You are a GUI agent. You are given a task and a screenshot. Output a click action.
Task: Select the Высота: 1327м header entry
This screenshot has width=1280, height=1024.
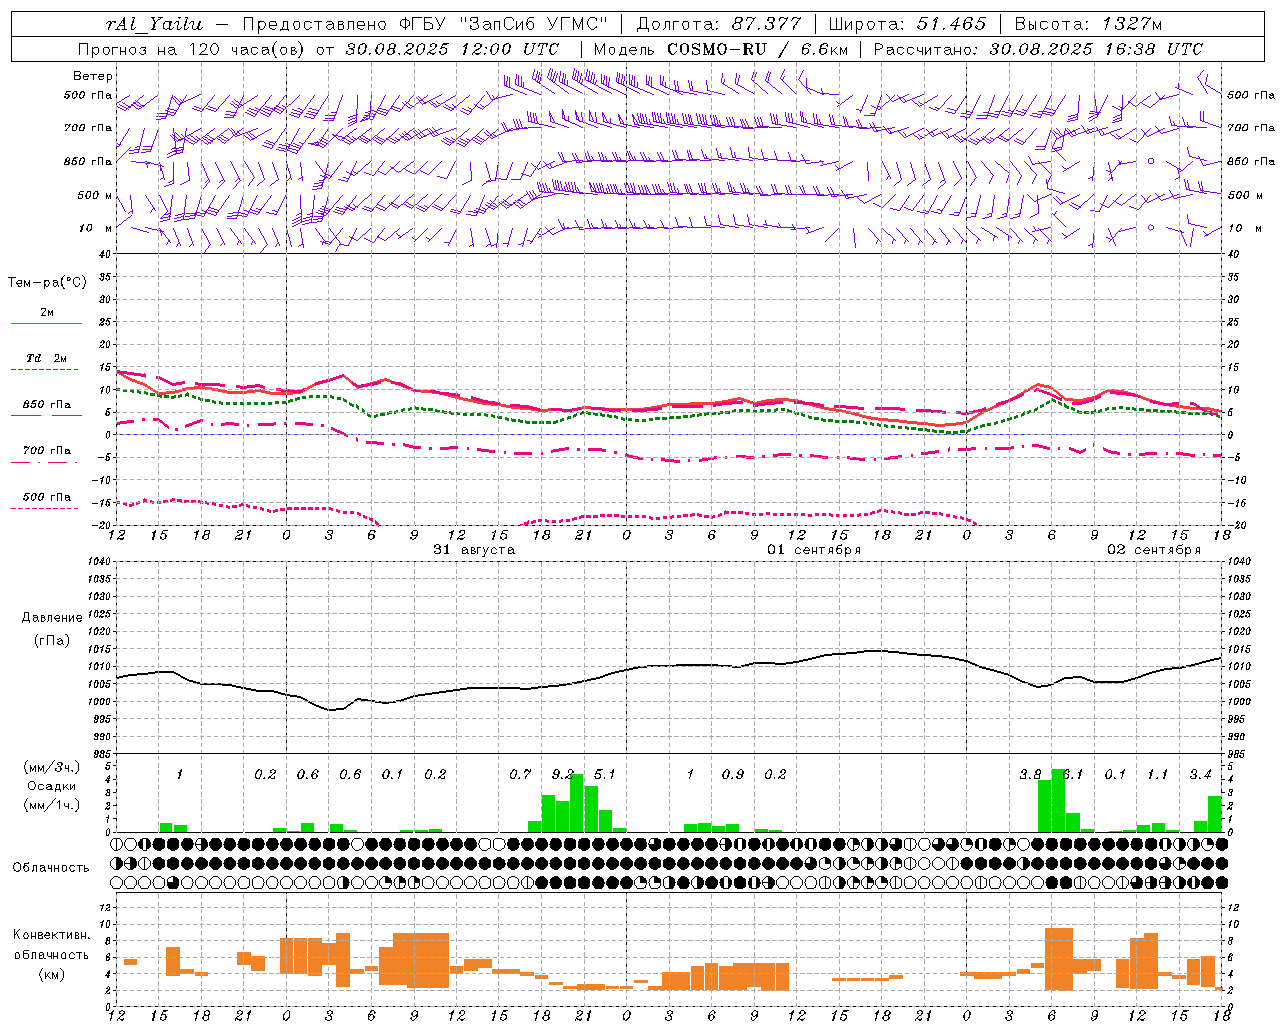pyautogui.click(x=1088, y=24)
